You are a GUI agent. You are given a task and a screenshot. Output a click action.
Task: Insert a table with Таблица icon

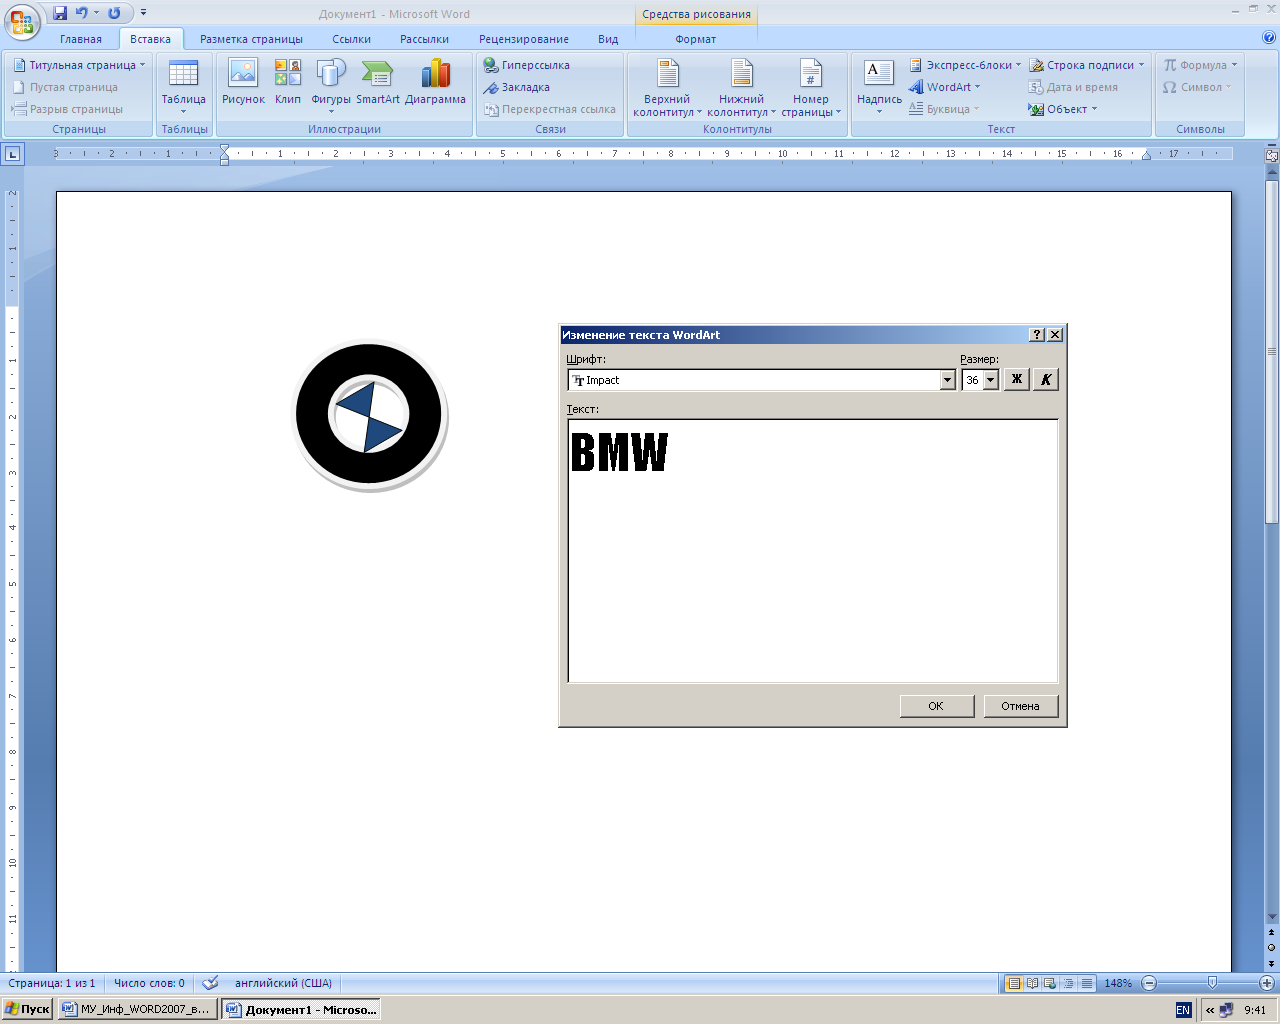coord(184,87)
